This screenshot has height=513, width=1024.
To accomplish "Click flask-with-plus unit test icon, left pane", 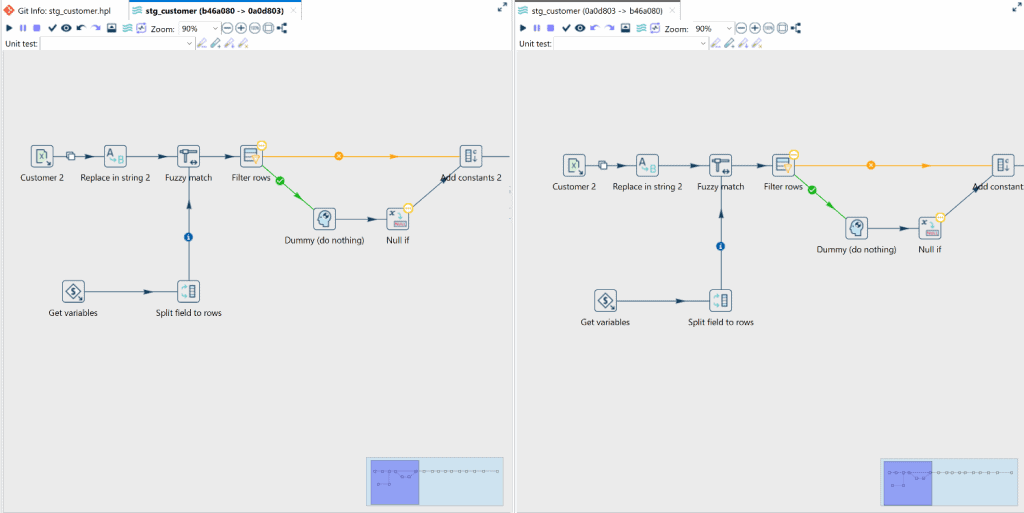I will point(216,44).
